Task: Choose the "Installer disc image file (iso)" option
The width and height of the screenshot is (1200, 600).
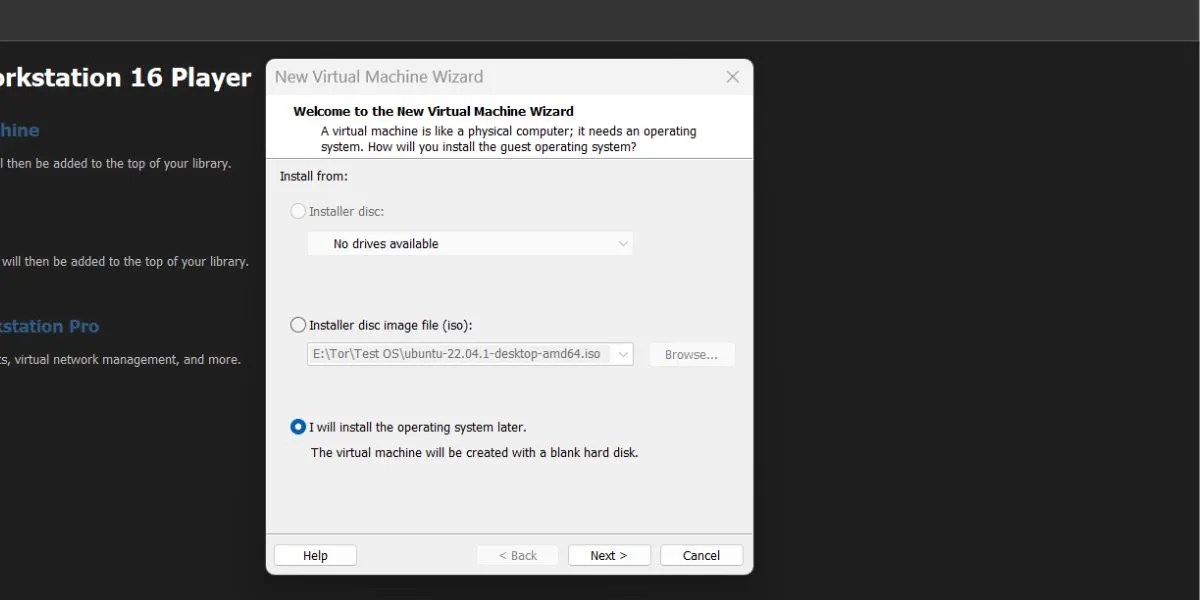Action: [298, 324]
